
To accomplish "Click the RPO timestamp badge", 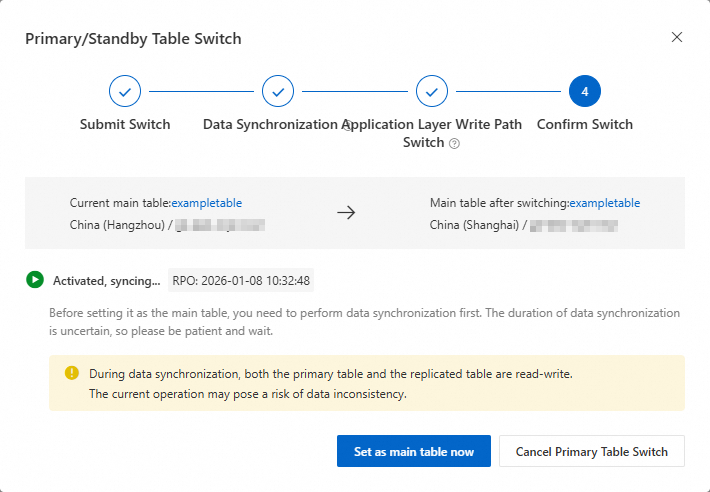I will coord(241,280).
